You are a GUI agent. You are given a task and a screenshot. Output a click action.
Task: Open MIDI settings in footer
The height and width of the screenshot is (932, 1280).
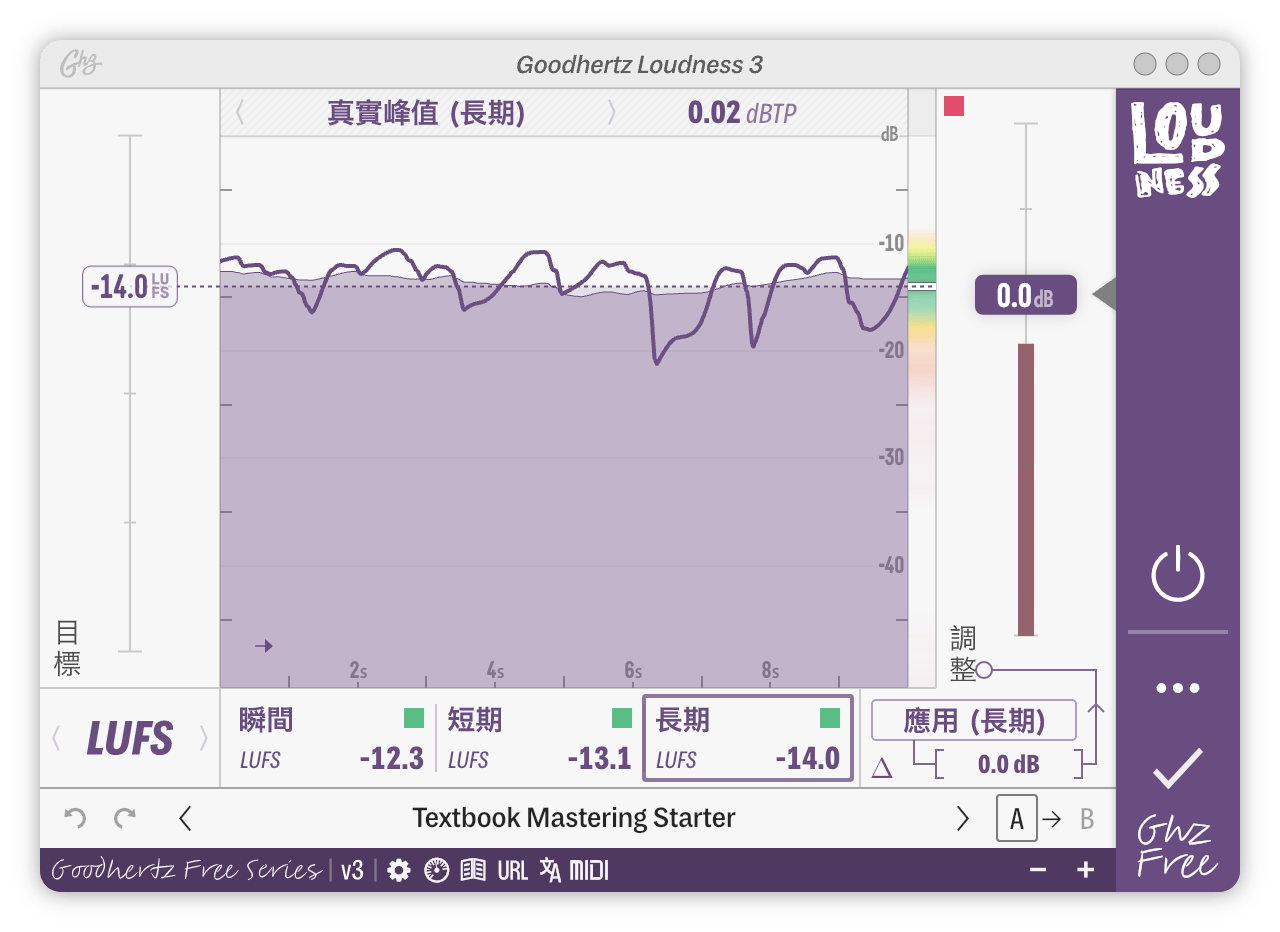point(589,871)
